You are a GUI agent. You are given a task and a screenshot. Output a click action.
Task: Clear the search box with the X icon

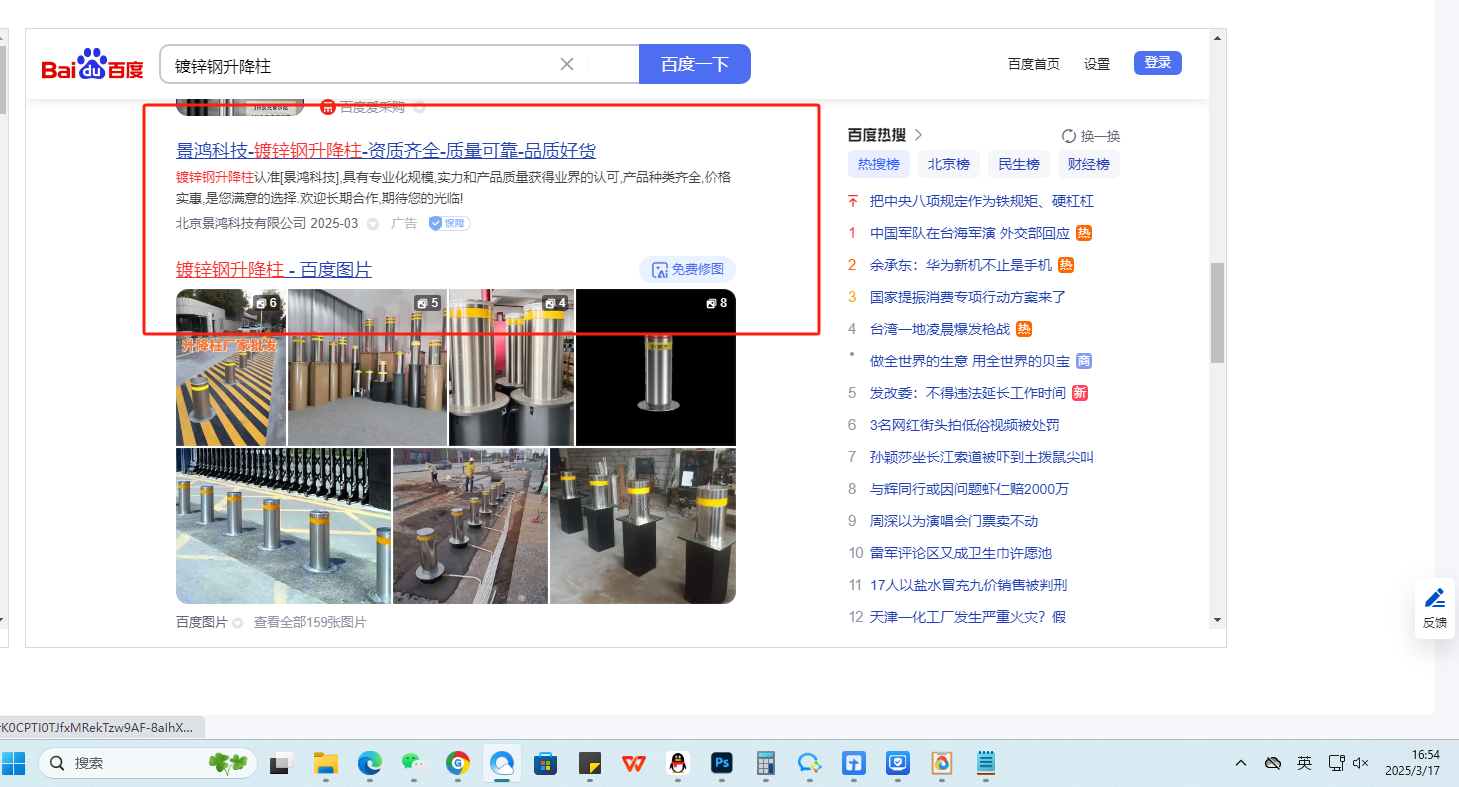click(x=566, y=64)
